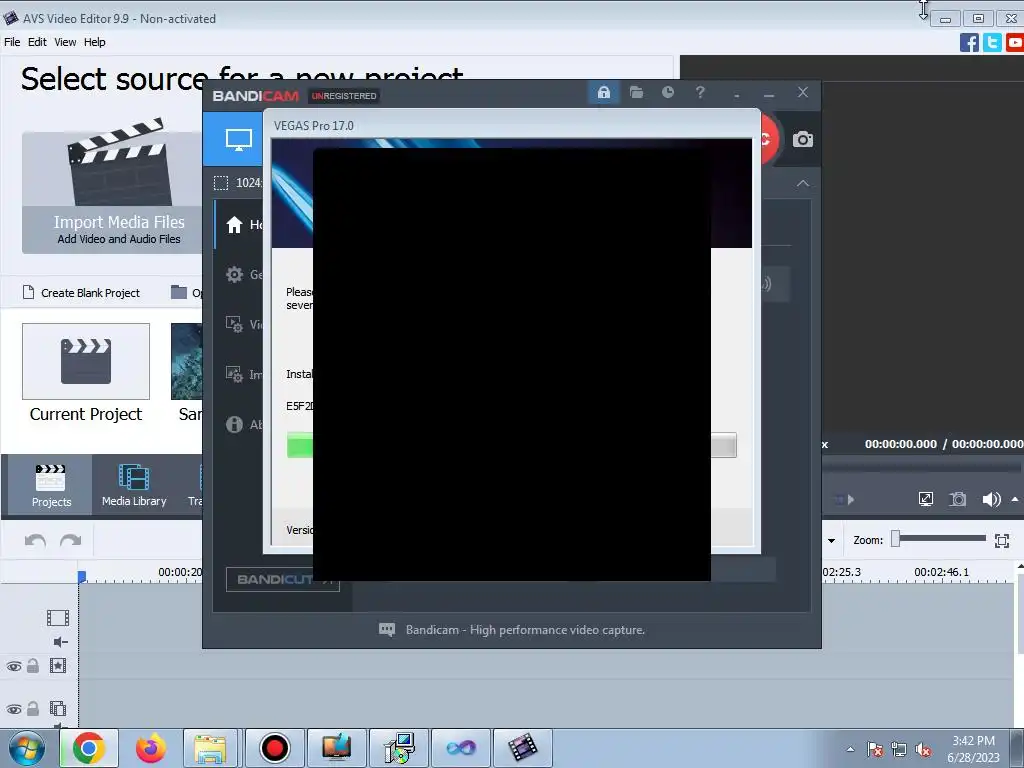
Task: Toggle visibility eye of the overlay track
Action: point(14,709)
